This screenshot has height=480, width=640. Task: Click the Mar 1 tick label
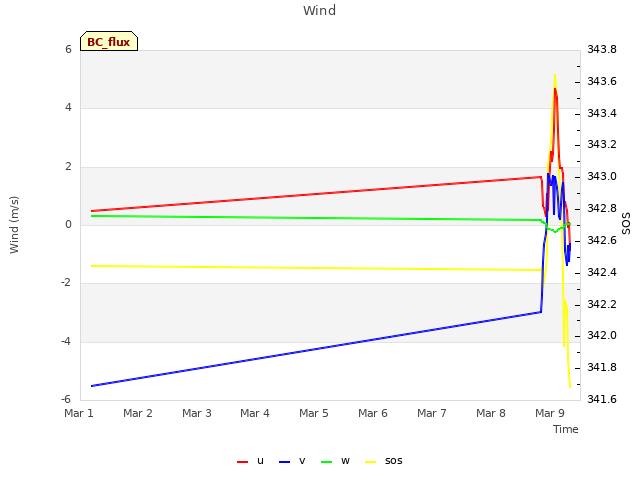79,413
